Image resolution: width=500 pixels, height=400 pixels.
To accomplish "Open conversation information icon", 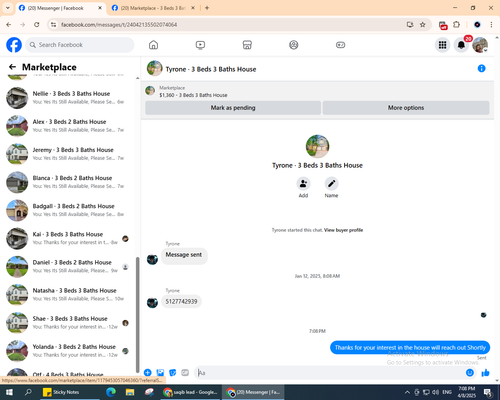I will tap(481, 68).
